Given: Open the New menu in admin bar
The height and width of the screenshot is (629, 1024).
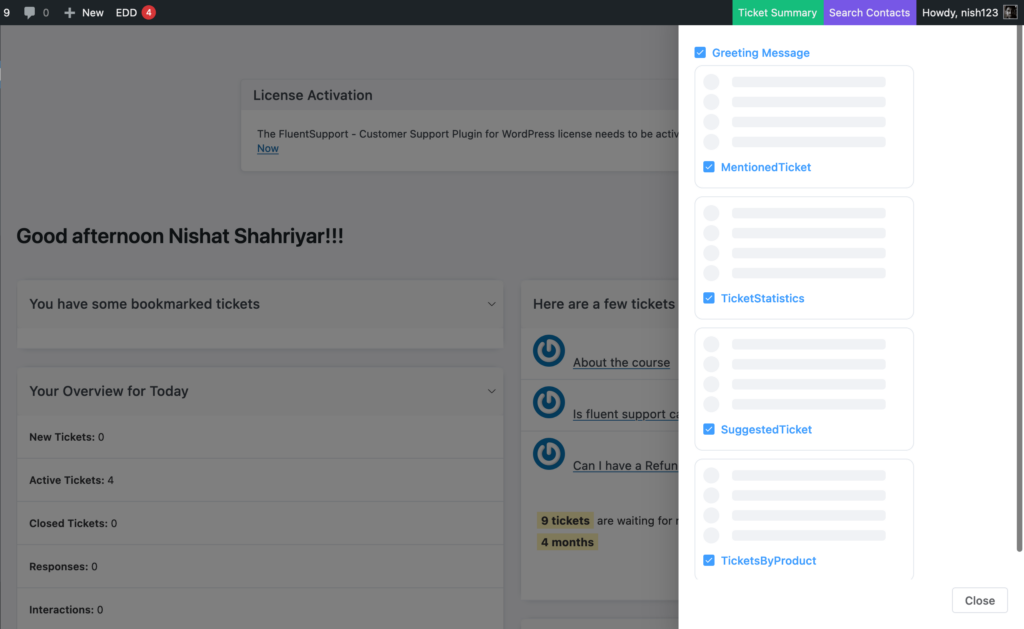Looking at the screenshot, I should (84, 12).
